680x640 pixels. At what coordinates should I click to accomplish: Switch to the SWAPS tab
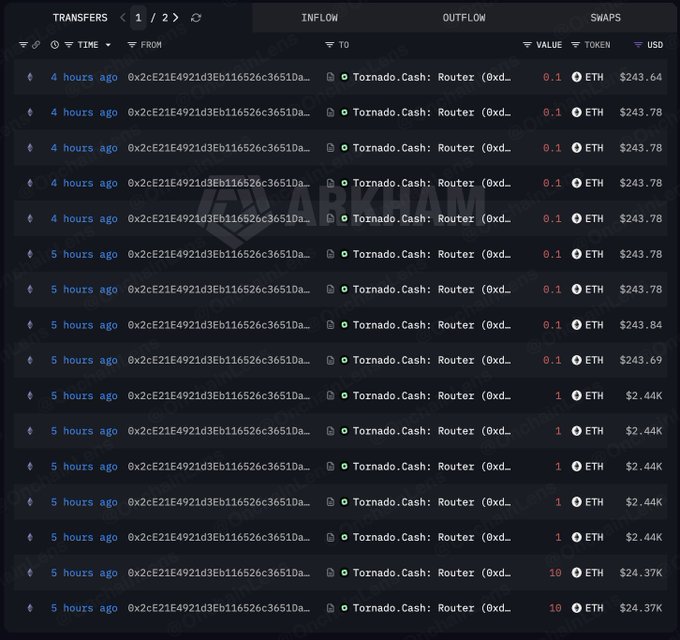pos(605,18)
